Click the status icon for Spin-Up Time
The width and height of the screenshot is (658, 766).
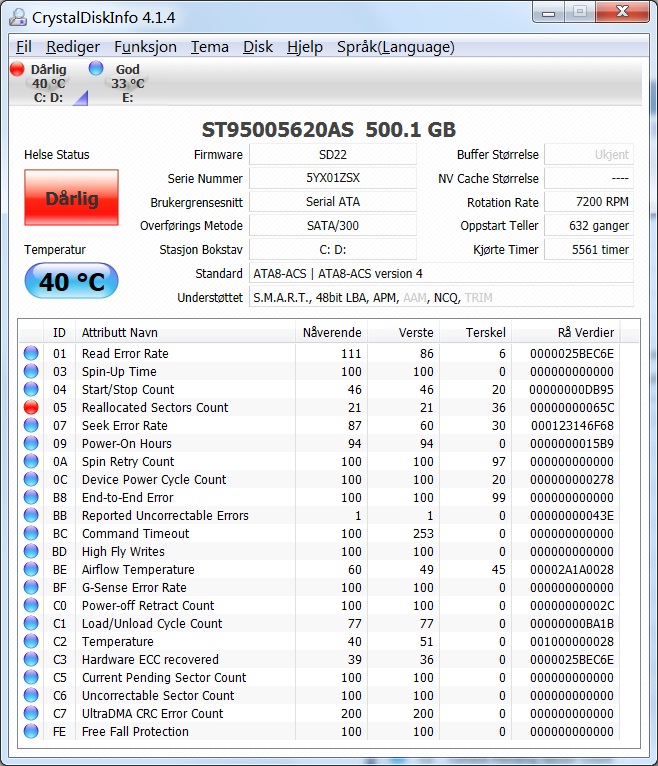31,371
